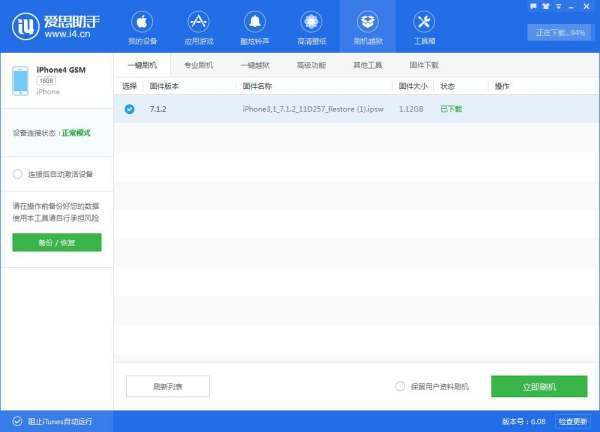Viewport: 600px width, 432px height.
Task: Click the 16GB capacity badge
Action: click(47, 81)
